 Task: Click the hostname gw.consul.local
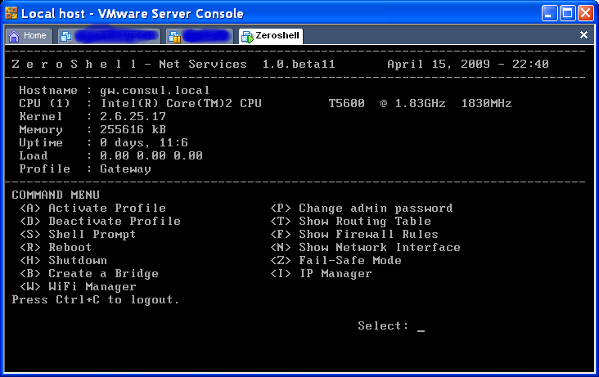tap(155, 91)
